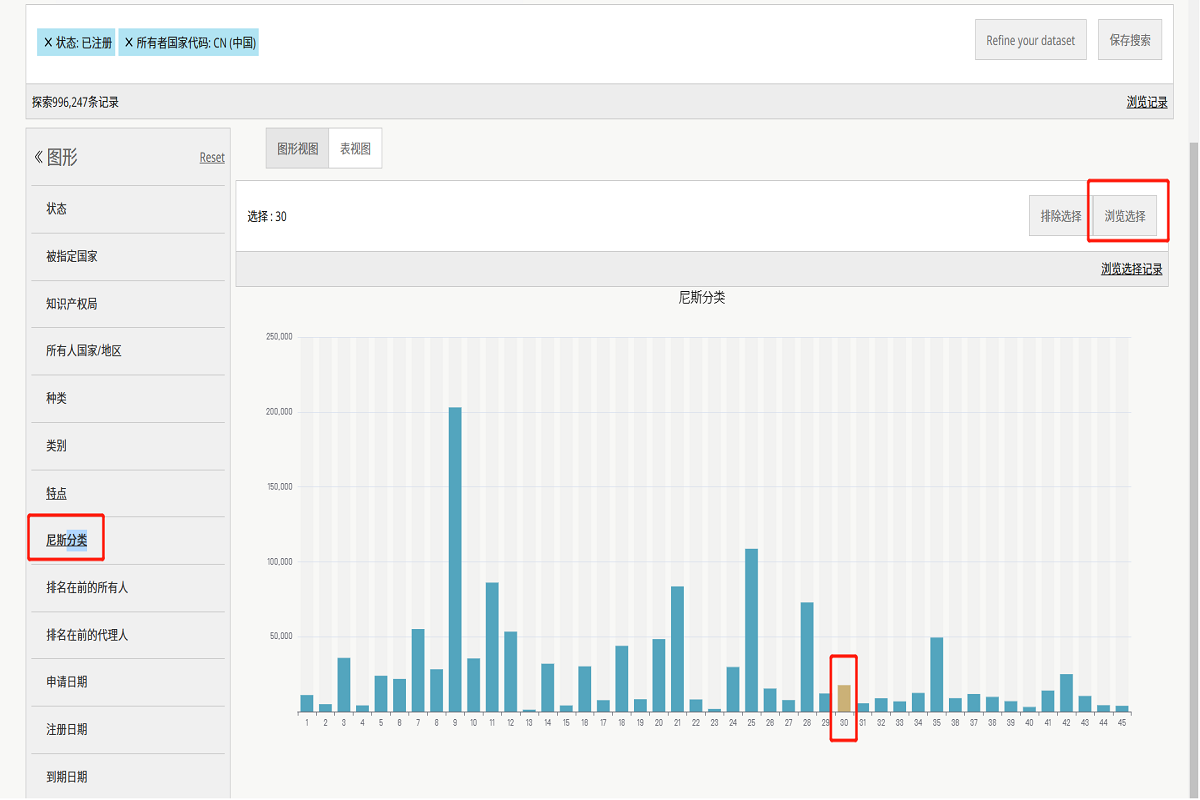Click the 尼斯分类 chart title
This screenshot has width=1200, height=800.
pos(702,297)
